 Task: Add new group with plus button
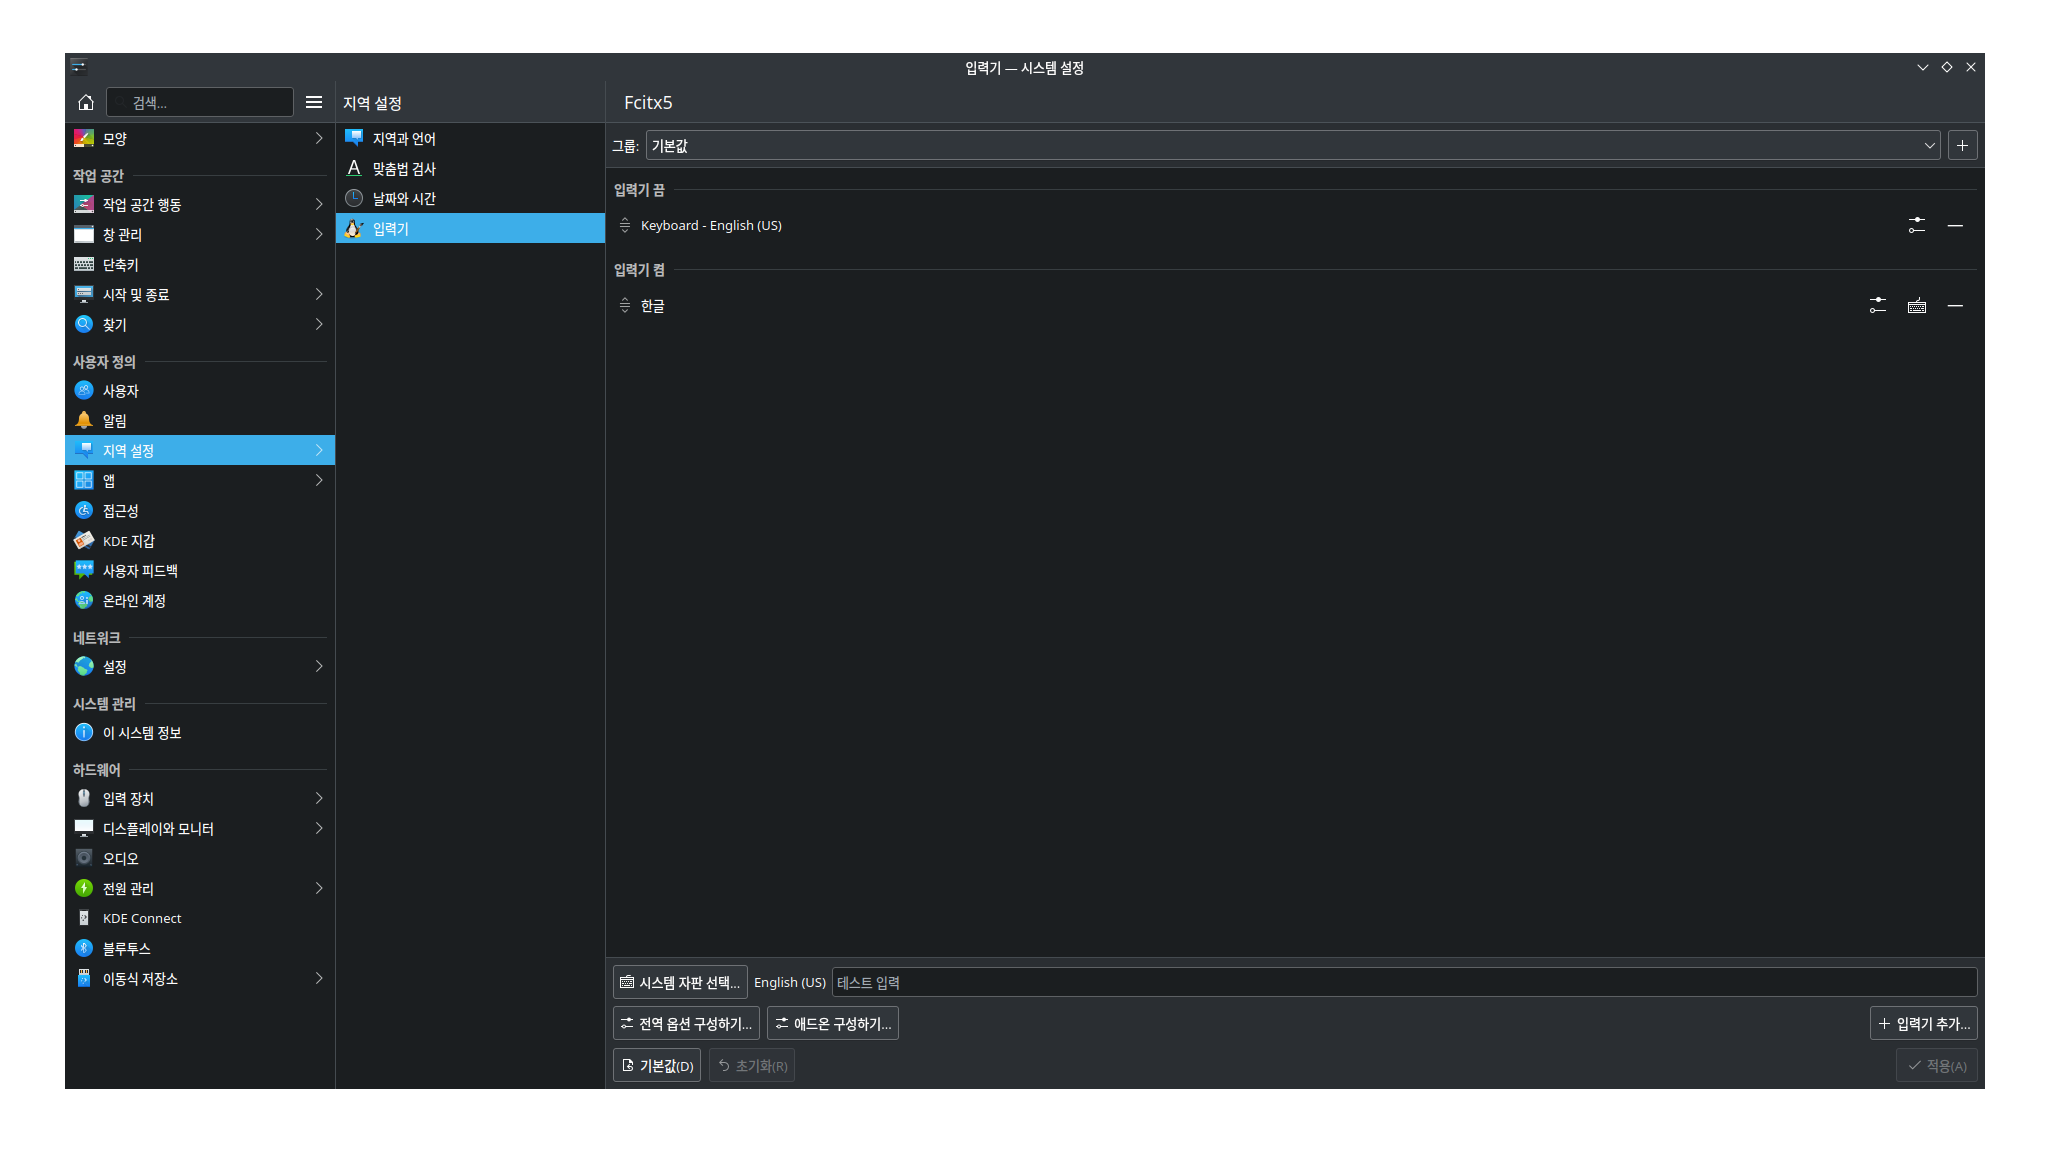pos(1962,146)
